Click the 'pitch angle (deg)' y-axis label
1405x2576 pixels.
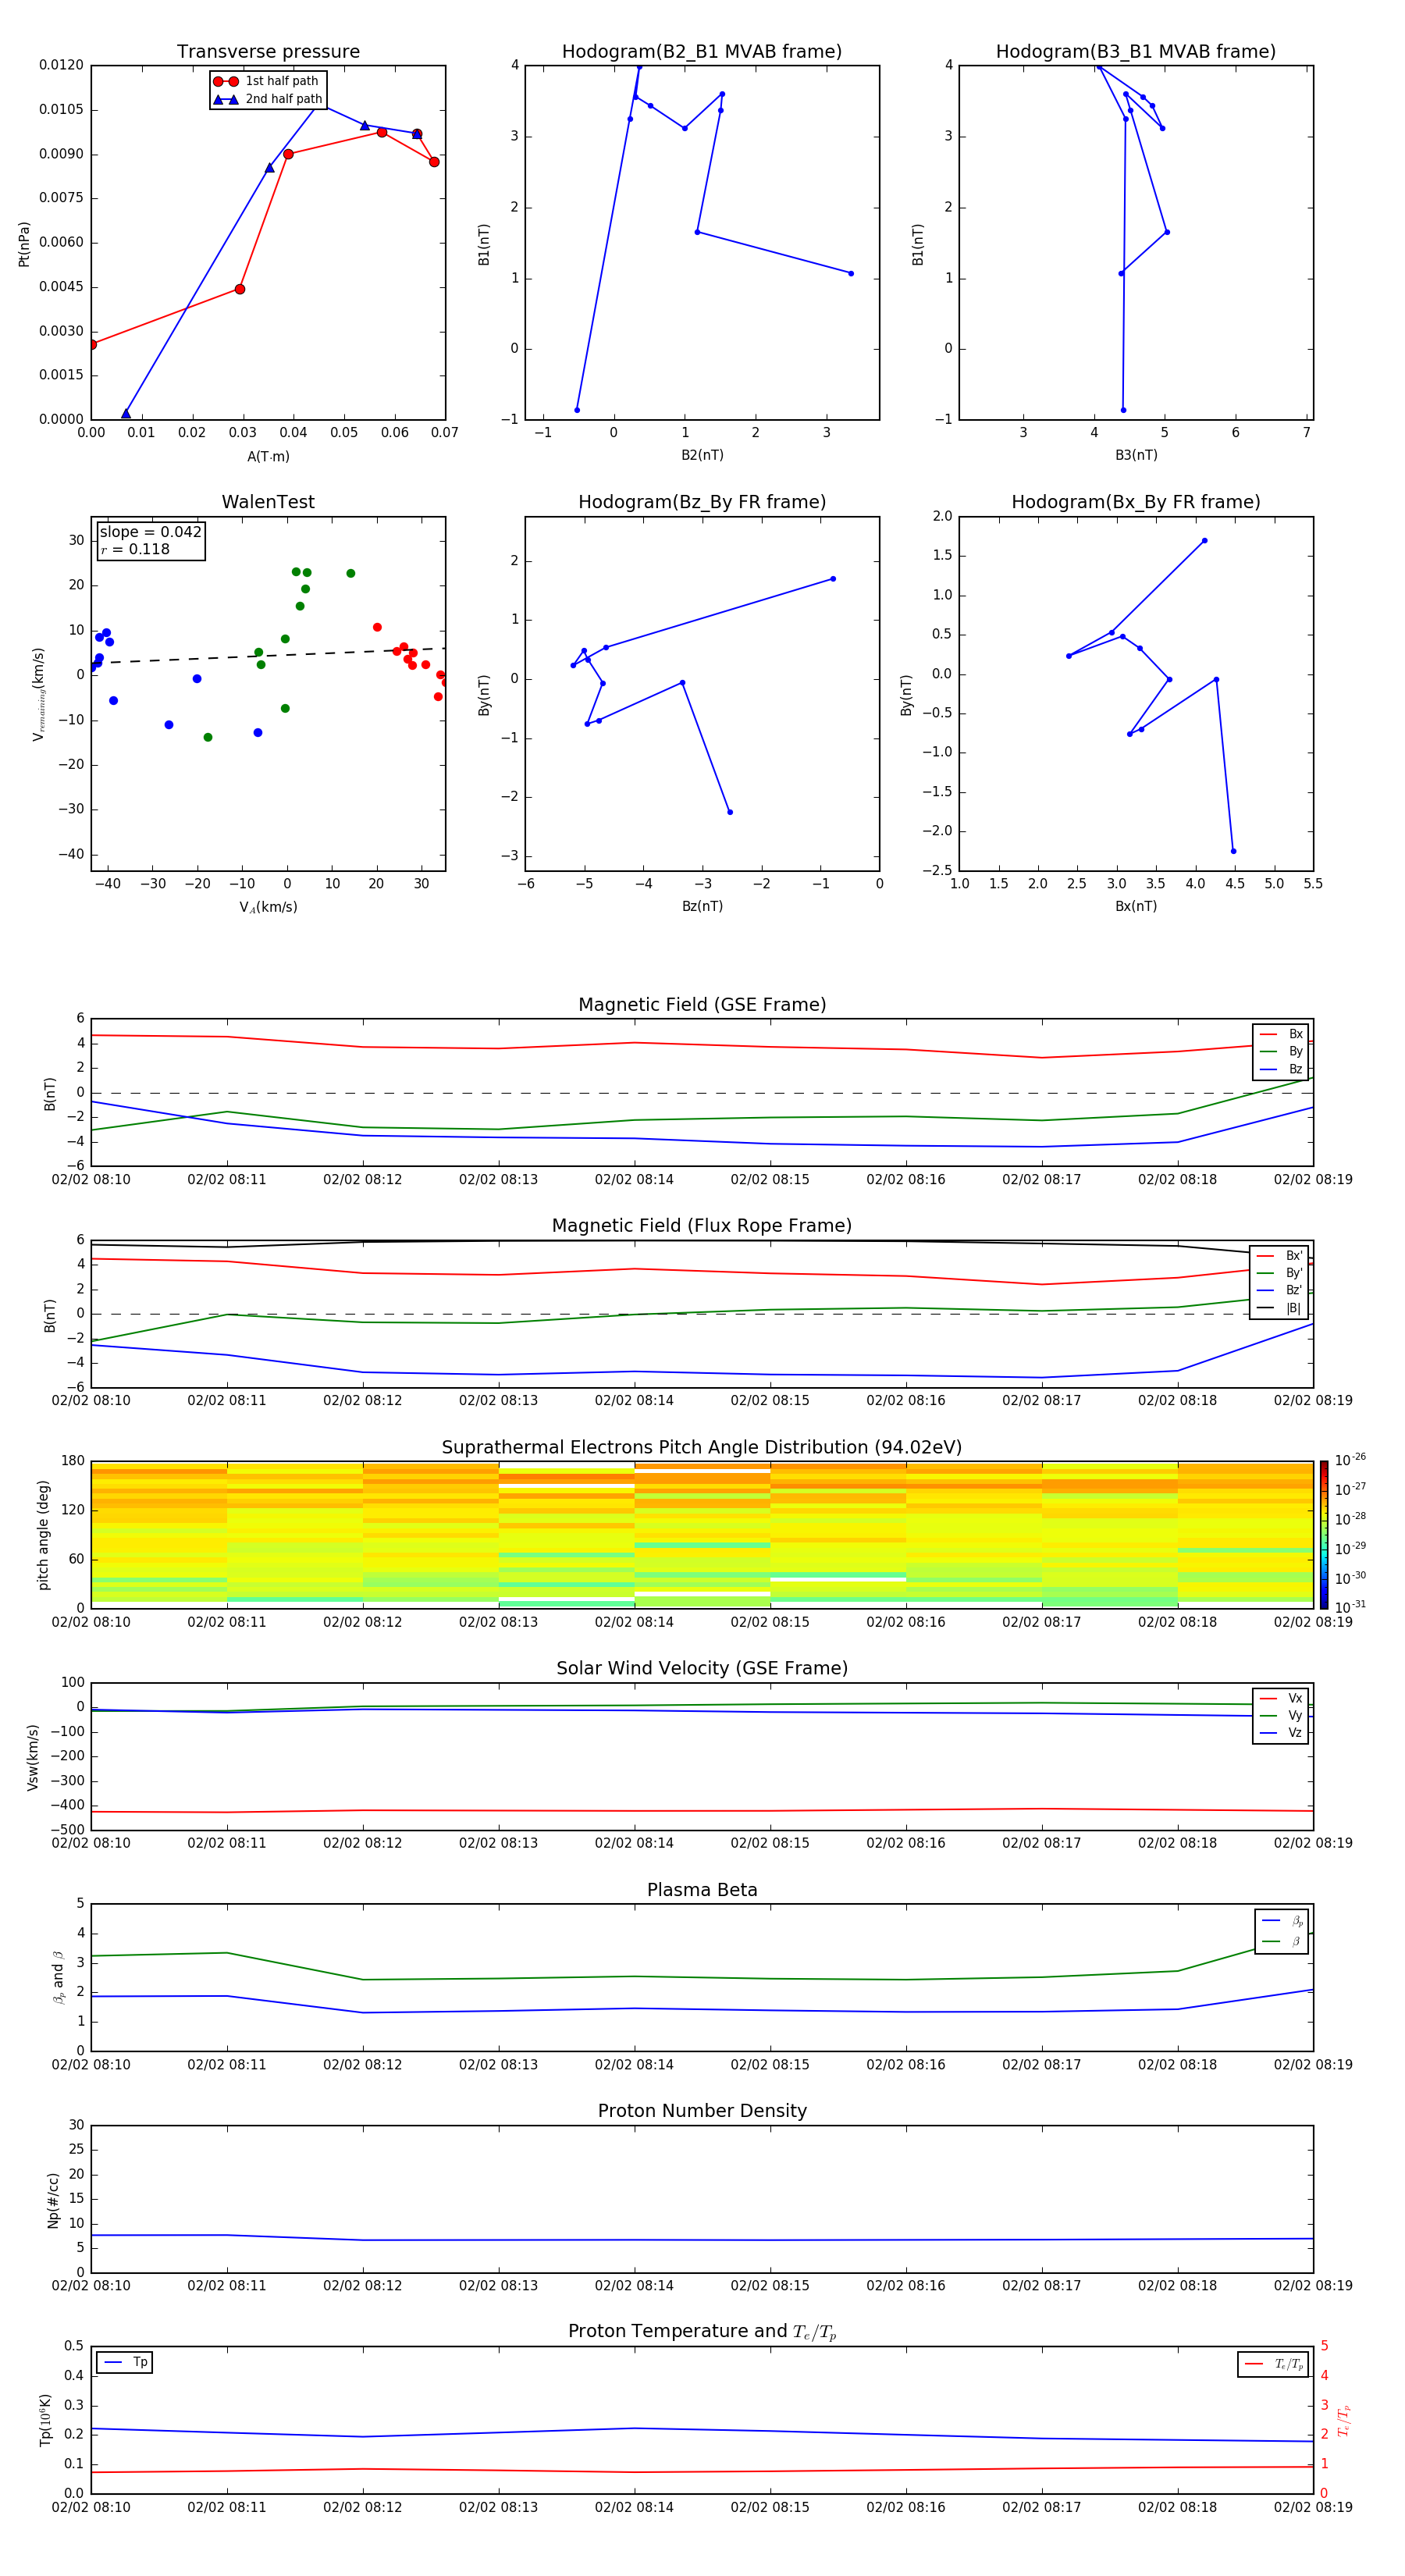(x=43, y=1535)
